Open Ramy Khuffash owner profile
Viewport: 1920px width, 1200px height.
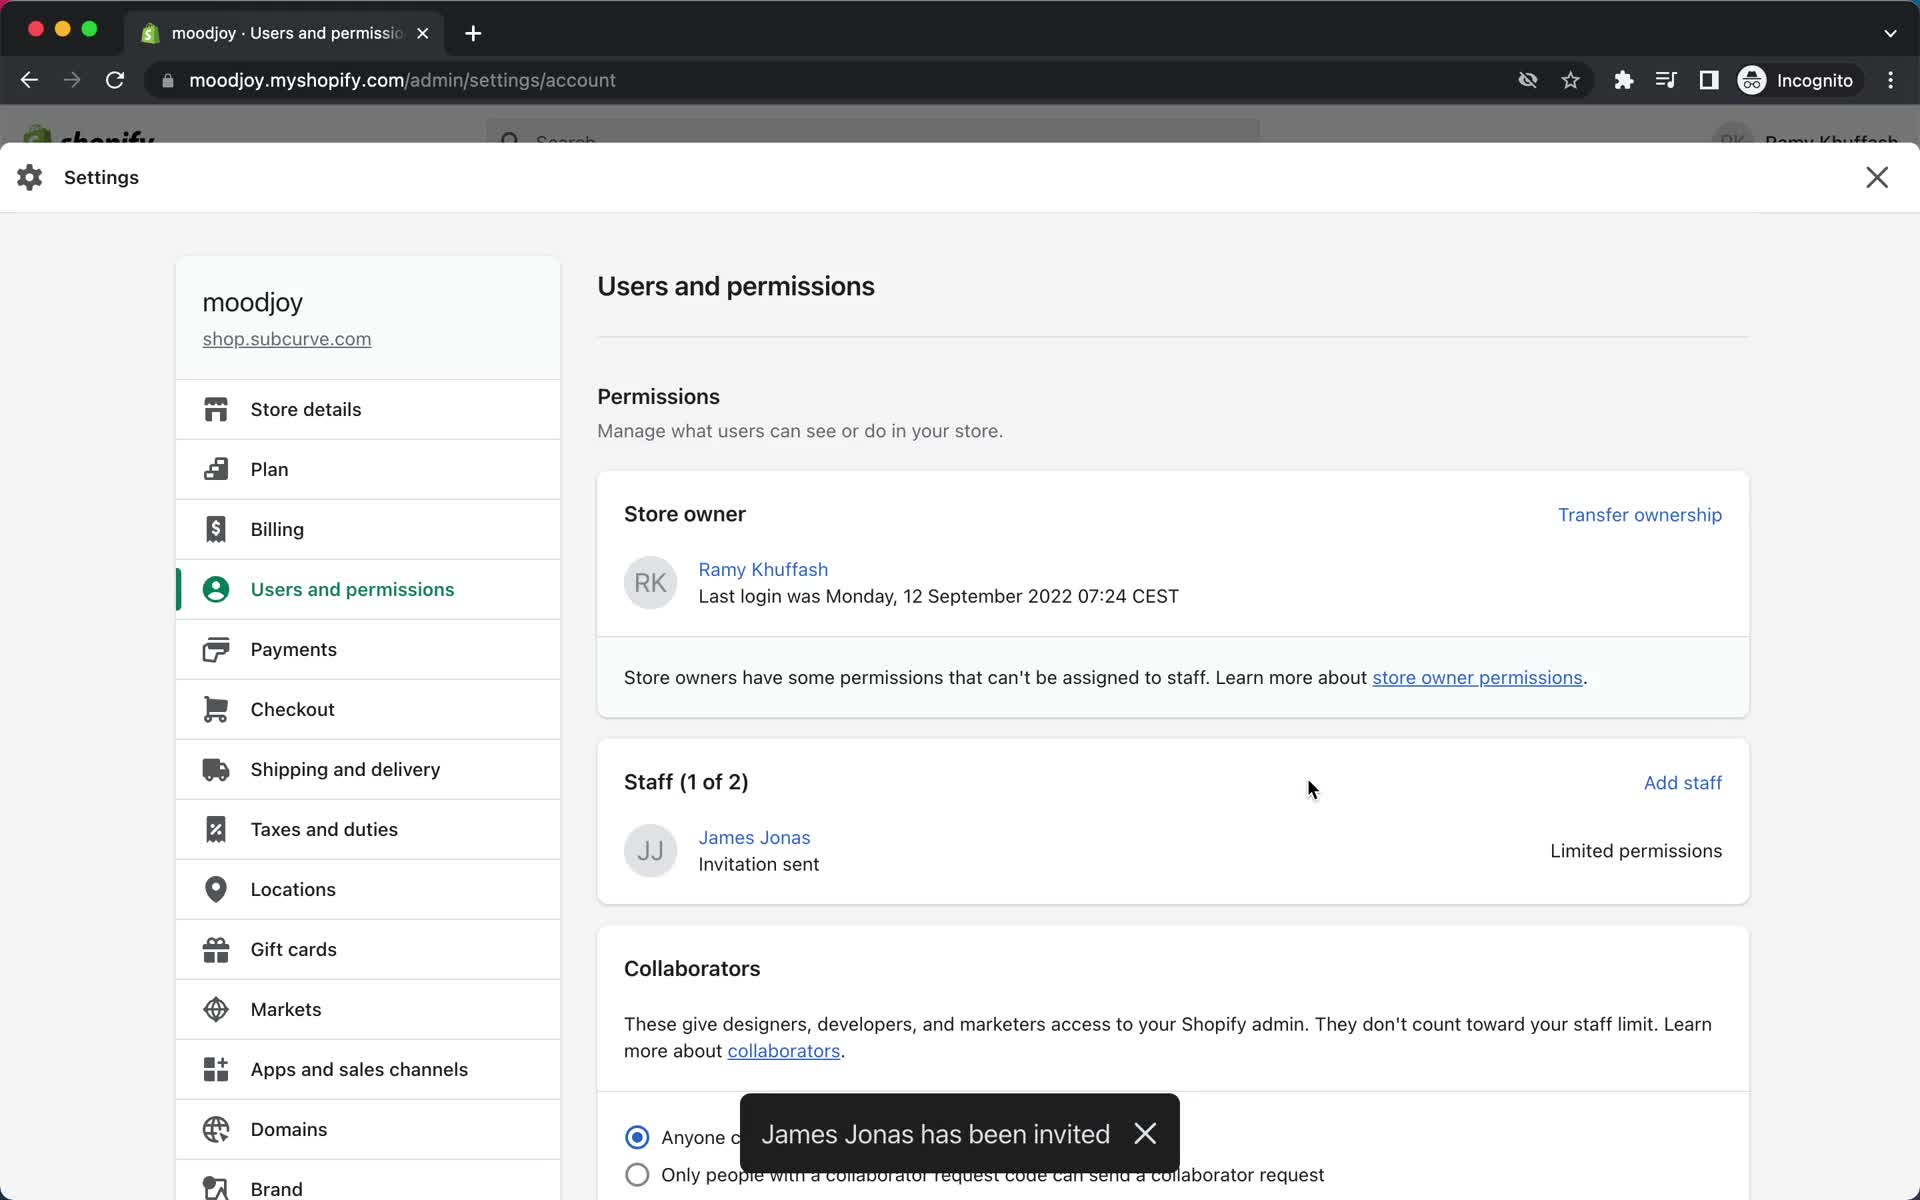(763, 569)
